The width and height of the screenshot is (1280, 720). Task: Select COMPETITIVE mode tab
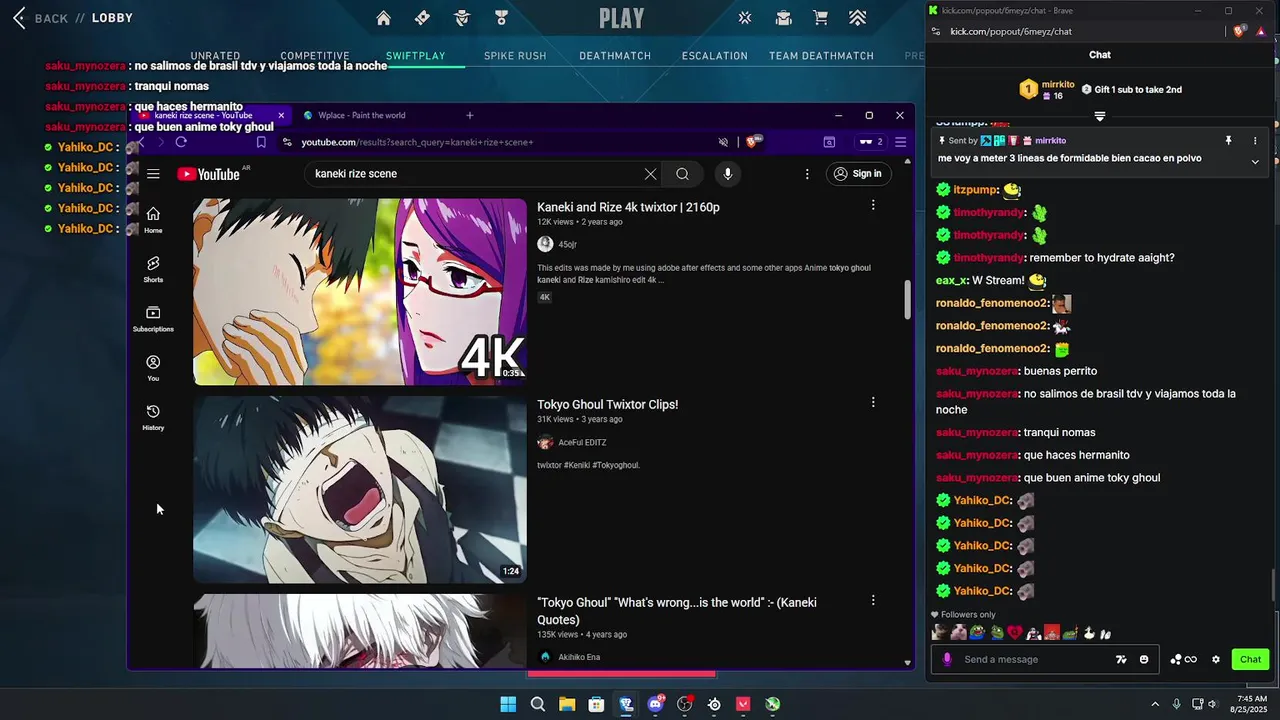pyautogui.click(x=315, y=56)
